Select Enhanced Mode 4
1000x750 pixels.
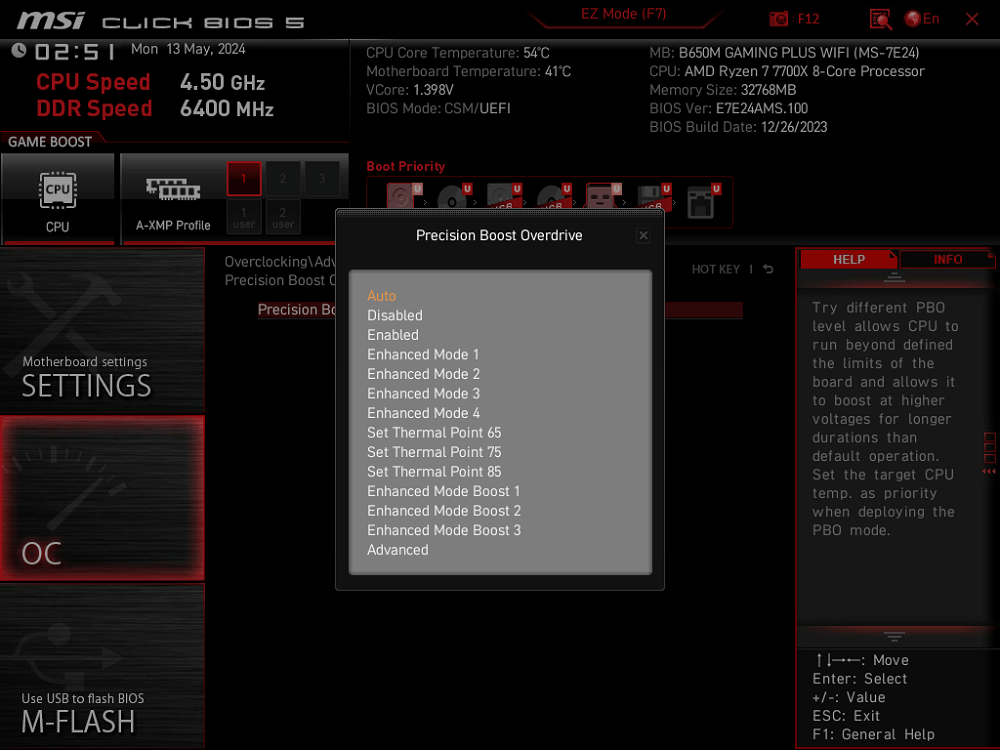coord(423,413)
